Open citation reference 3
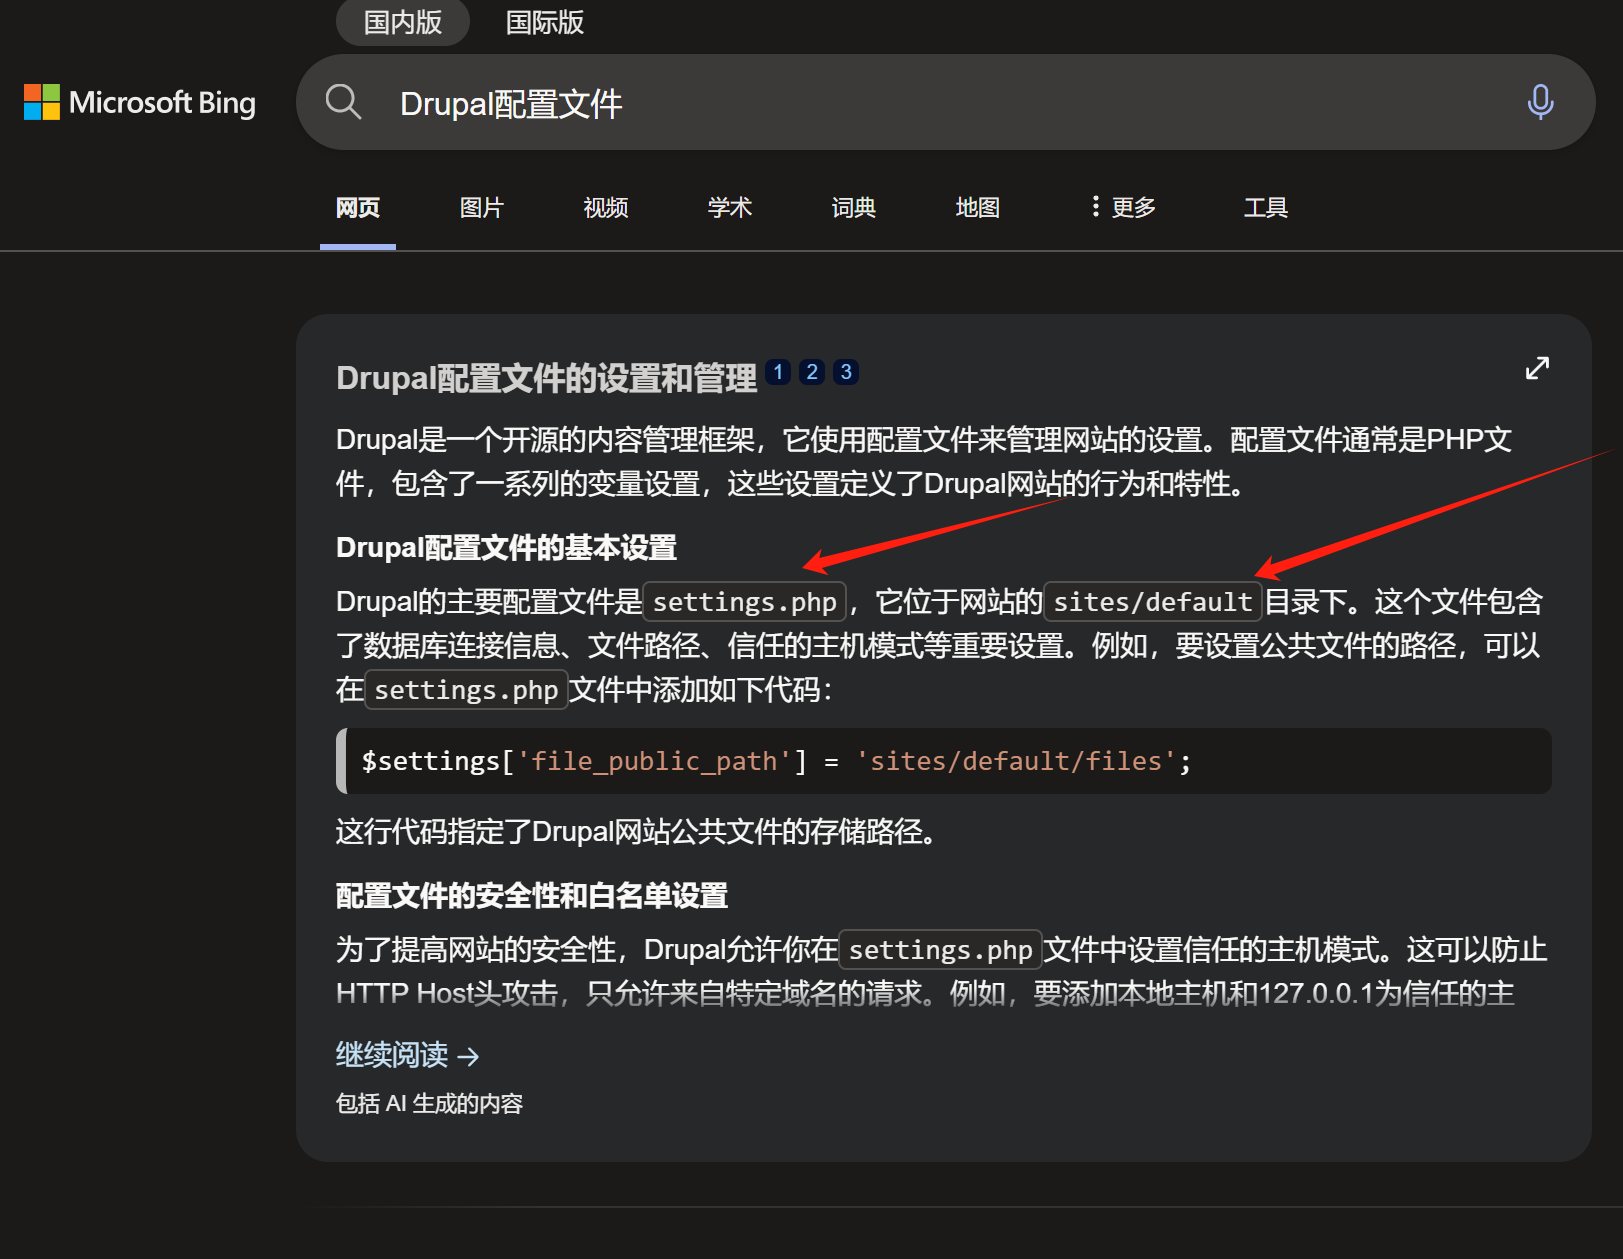The image size is (1623, 1259). tap(846, 372)
